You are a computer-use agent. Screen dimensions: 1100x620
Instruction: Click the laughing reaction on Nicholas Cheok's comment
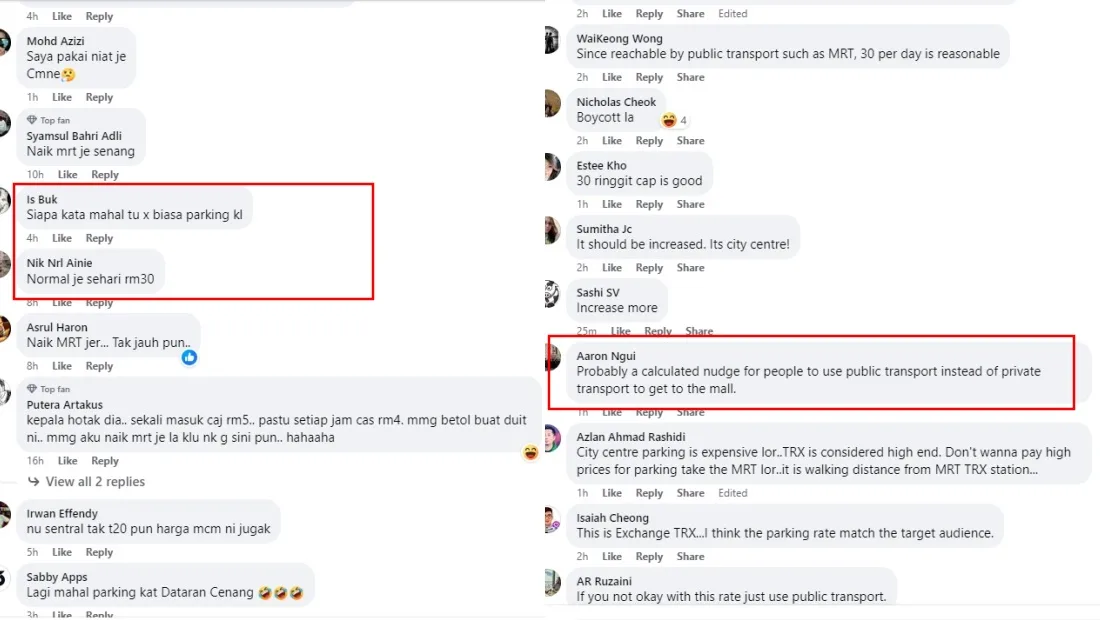(669, 120)
